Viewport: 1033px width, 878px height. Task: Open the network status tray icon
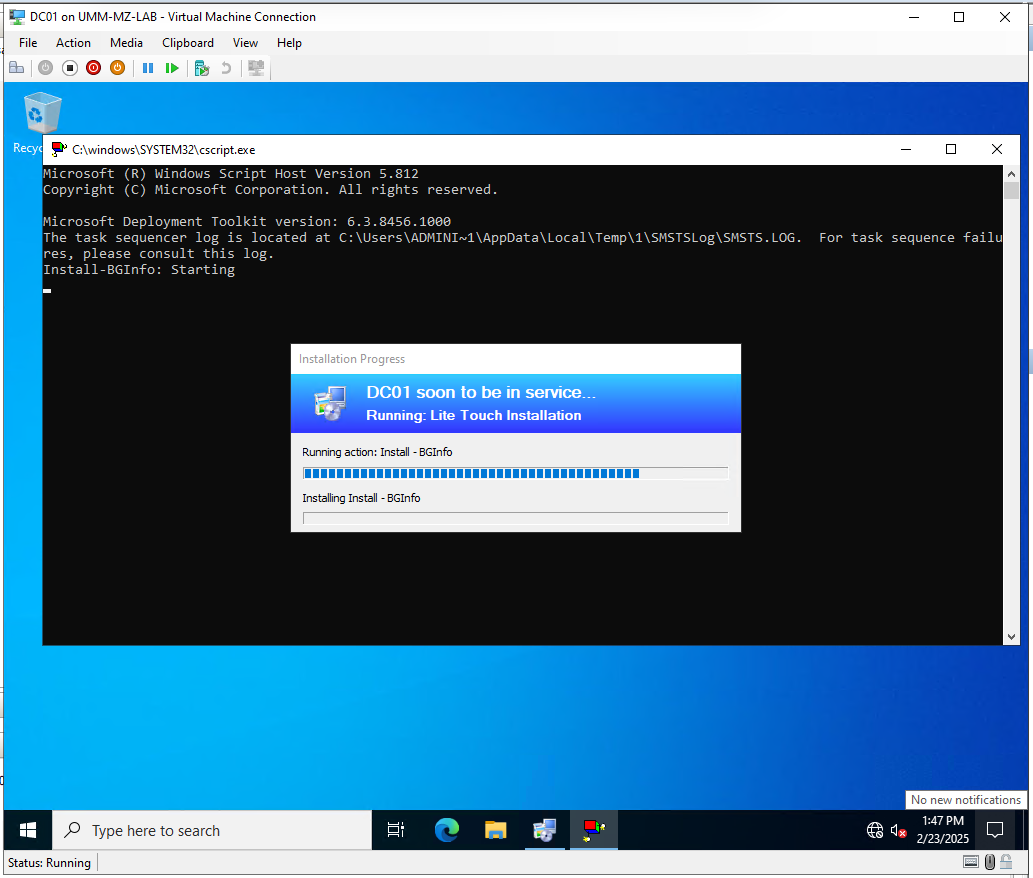(x=874, y=830)
